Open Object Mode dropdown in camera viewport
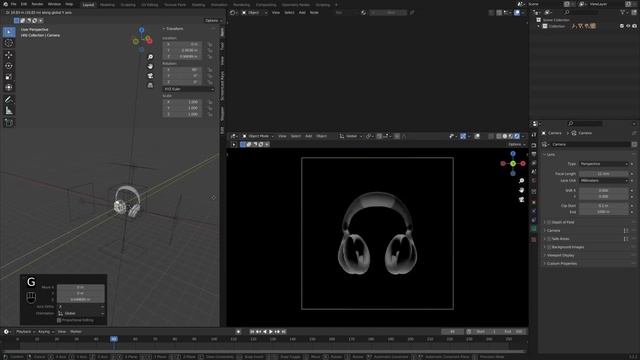The width and height of the screenshot is (640, 360). click(x=258, y=136)
